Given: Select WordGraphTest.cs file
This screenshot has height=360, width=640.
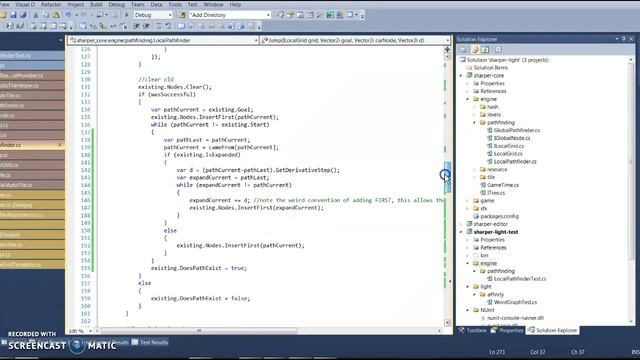Looking at the screenshot, I should [x=515, y=302].
